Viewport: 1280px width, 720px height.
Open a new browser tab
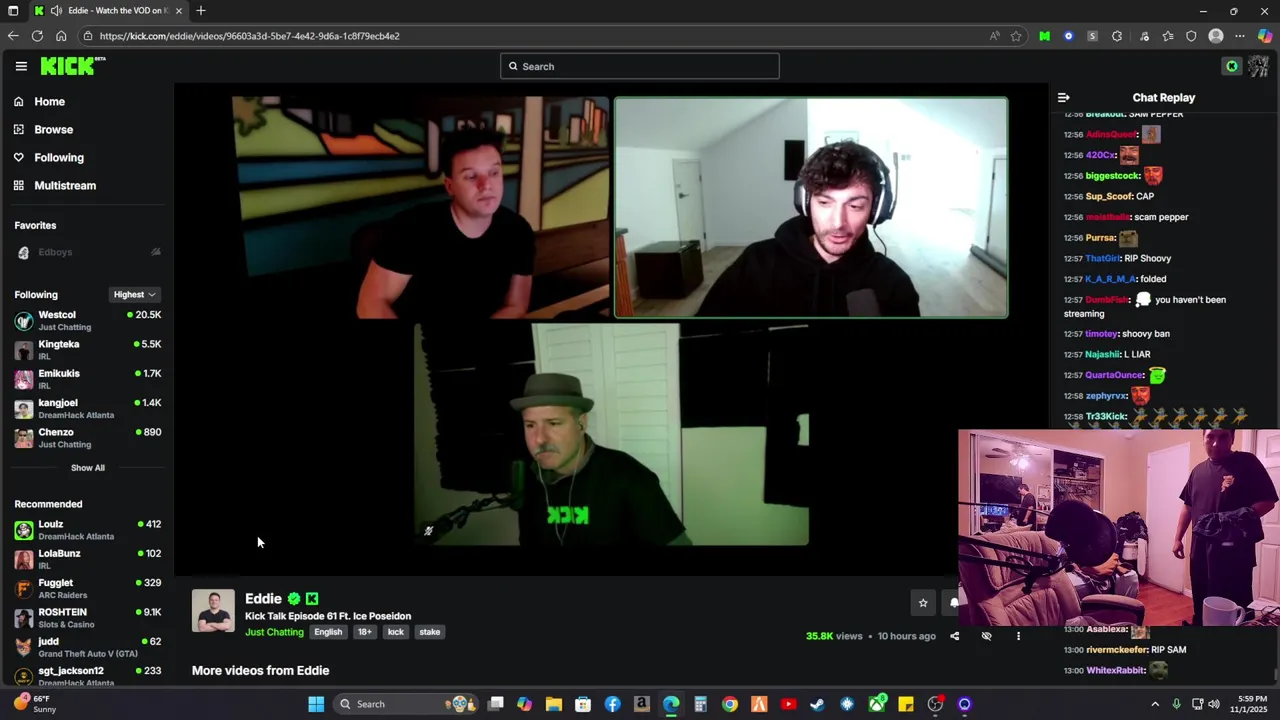201,11
